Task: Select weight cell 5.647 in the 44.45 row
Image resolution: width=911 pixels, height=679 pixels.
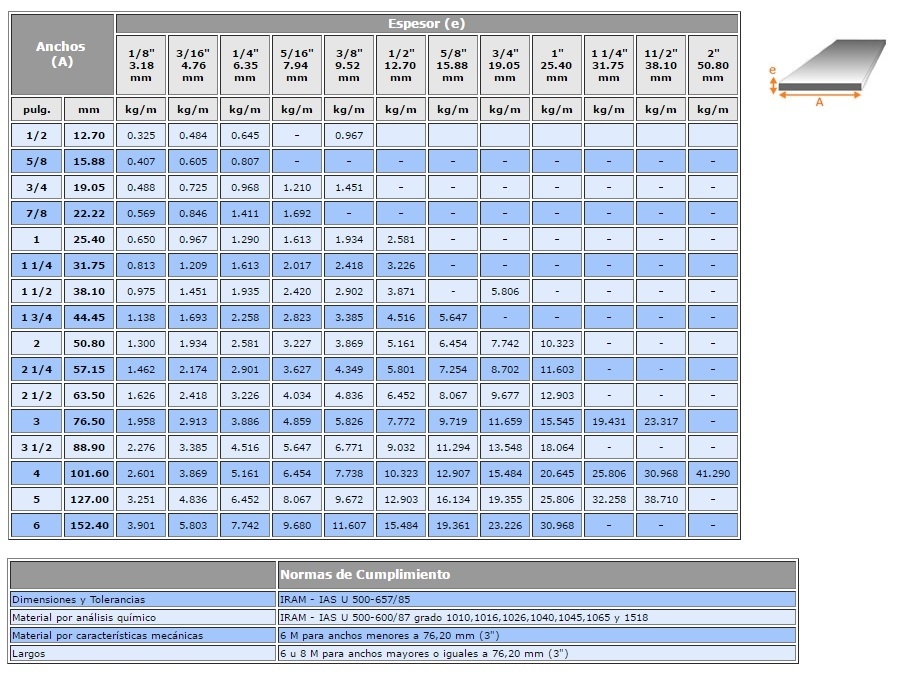Action: pyautogui.click(x=453, y=317)
